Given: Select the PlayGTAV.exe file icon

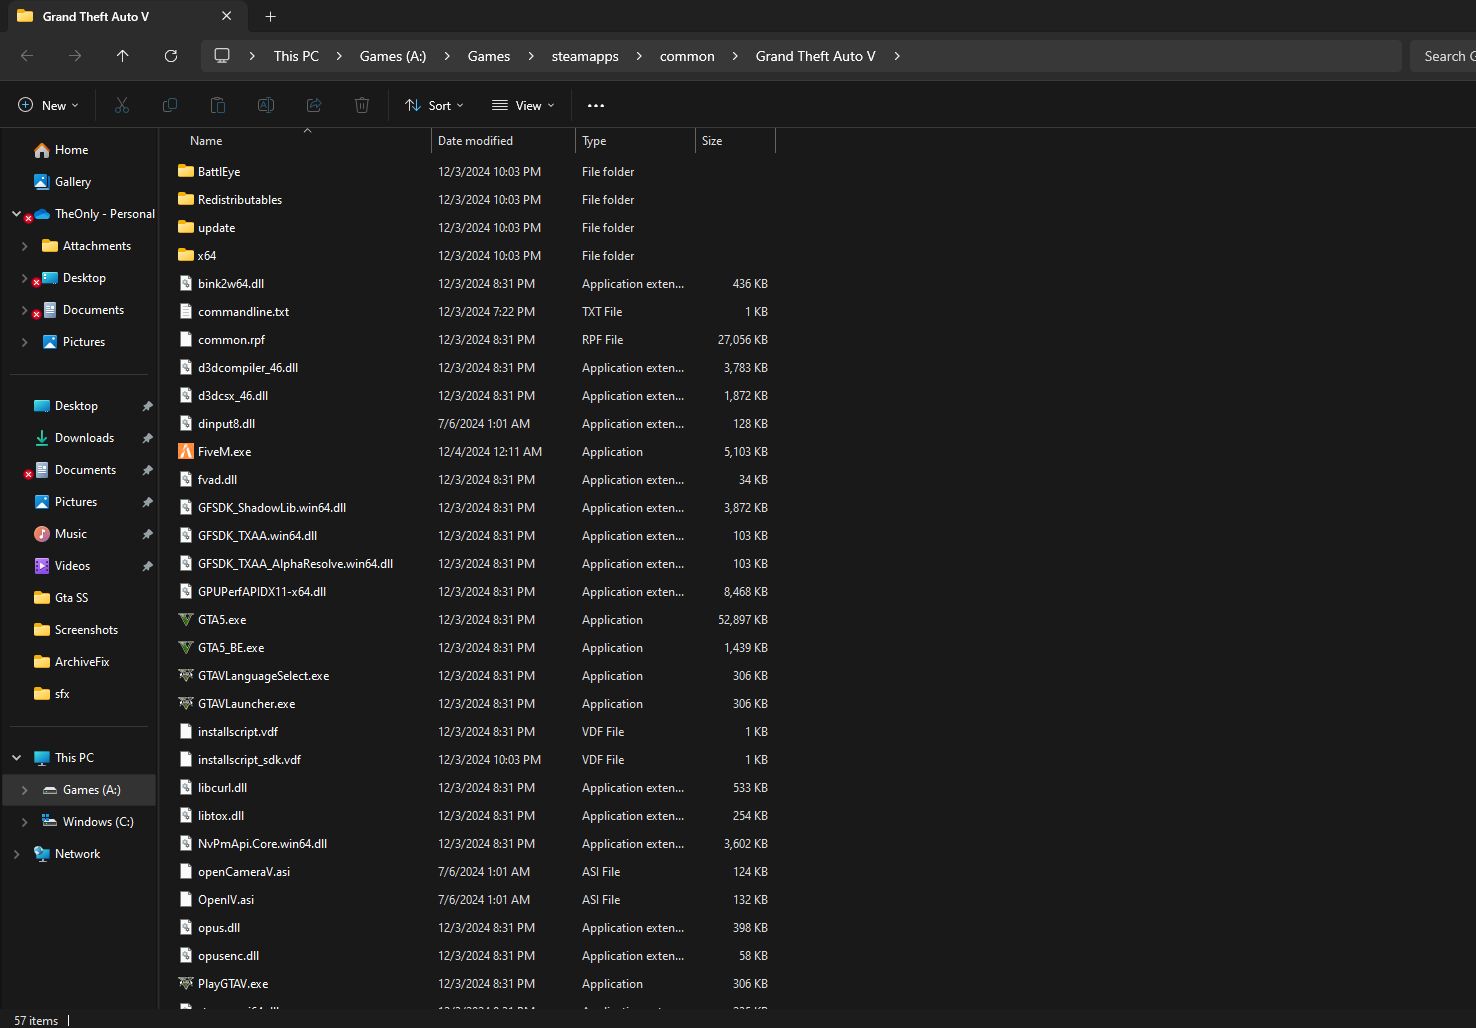Looking at the screenshot, I should click(186, 984).
